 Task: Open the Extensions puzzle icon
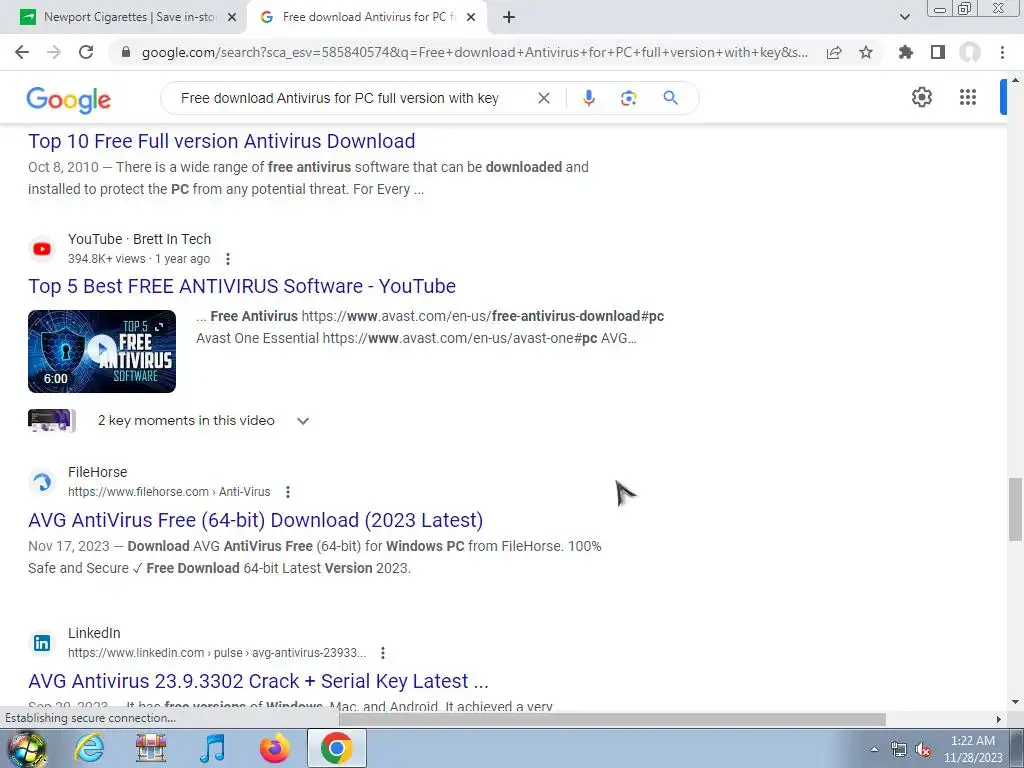pyautogui.click(x=906, y=52)
